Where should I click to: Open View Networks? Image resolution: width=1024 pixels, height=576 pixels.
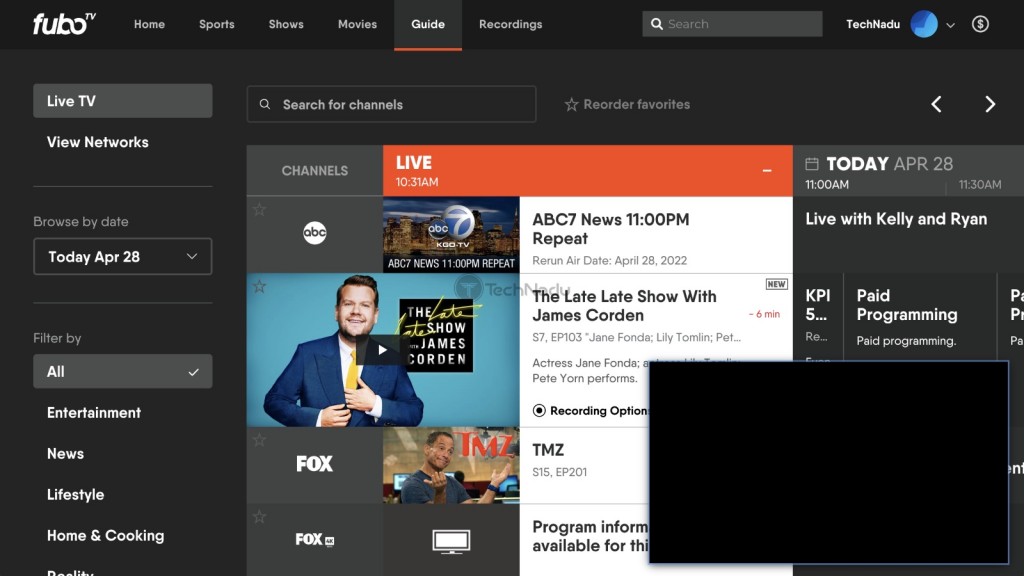(98, 142)
